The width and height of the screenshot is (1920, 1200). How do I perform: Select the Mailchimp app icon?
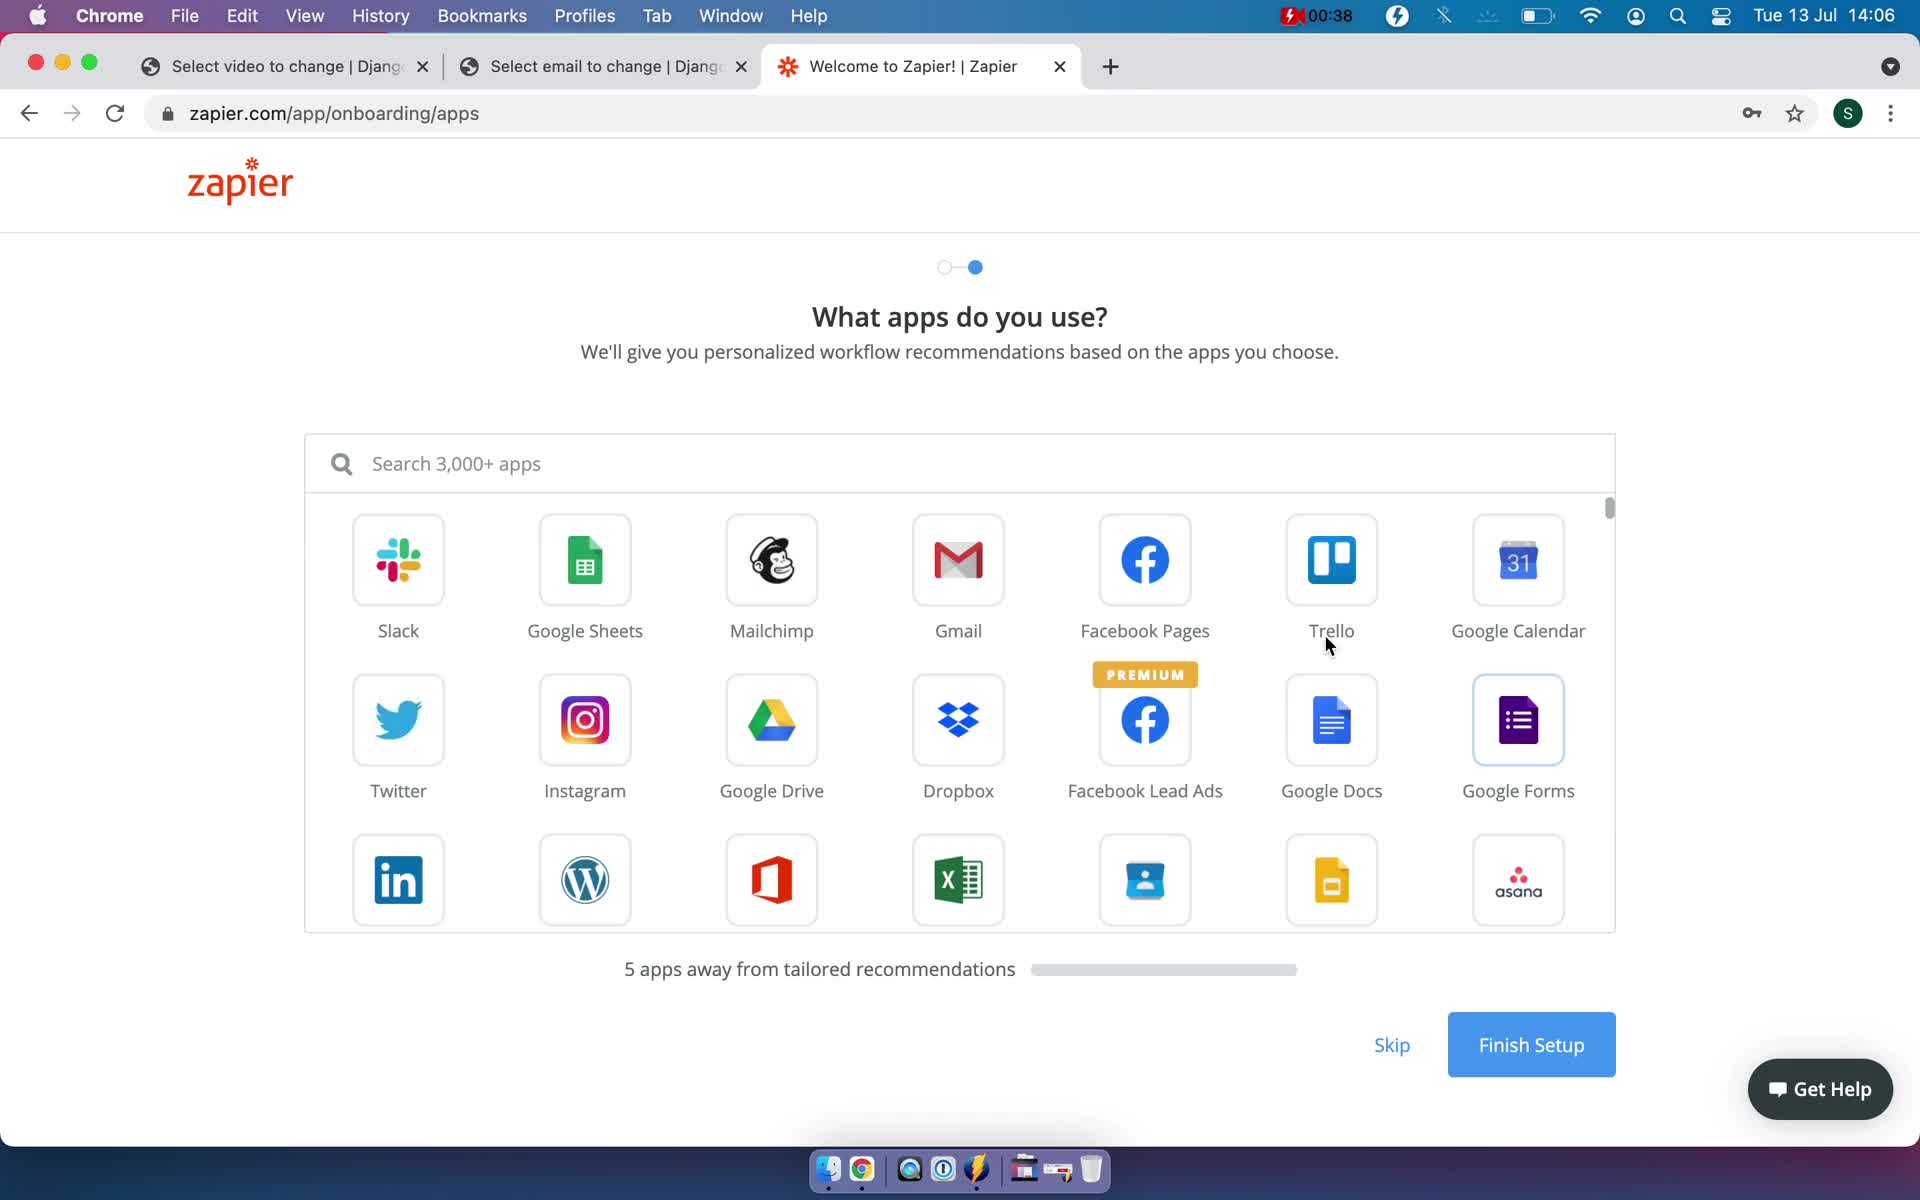[771, 560]
